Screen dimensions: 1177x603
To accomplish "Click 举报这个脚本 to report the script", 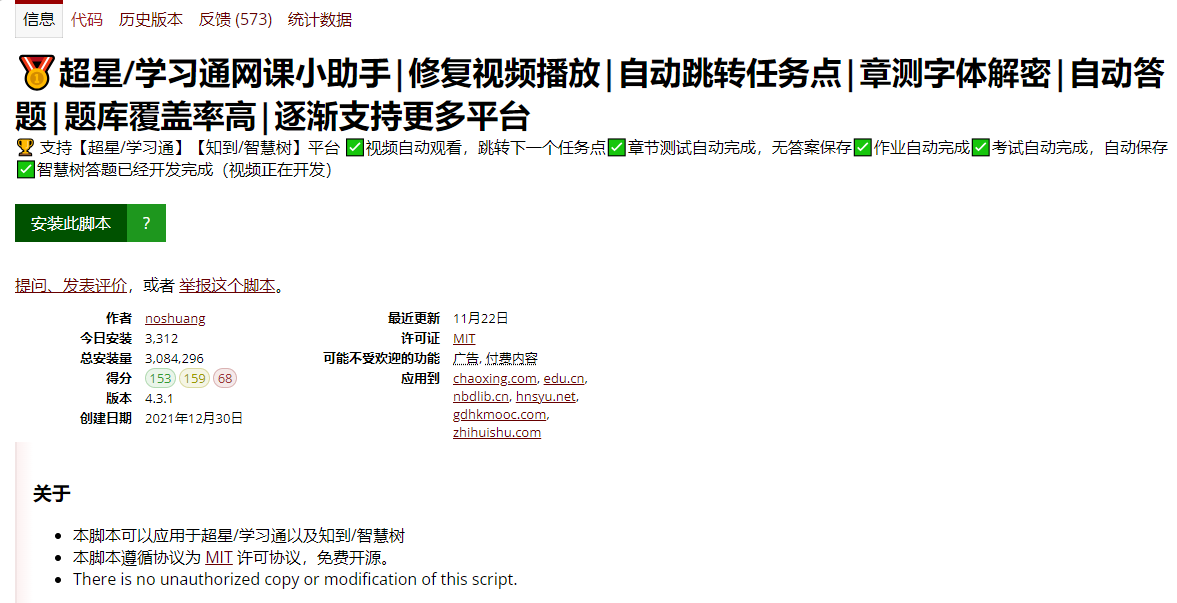I will pyautogui.click(x=227, y=284).
